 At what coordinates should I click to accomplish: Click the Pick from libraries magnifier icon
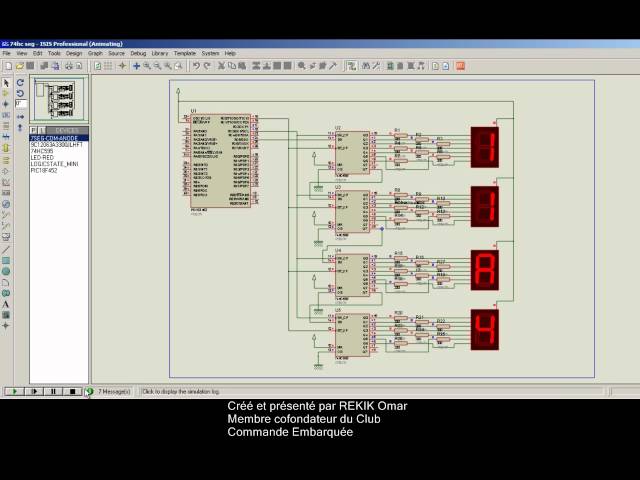tap(302, 66)
